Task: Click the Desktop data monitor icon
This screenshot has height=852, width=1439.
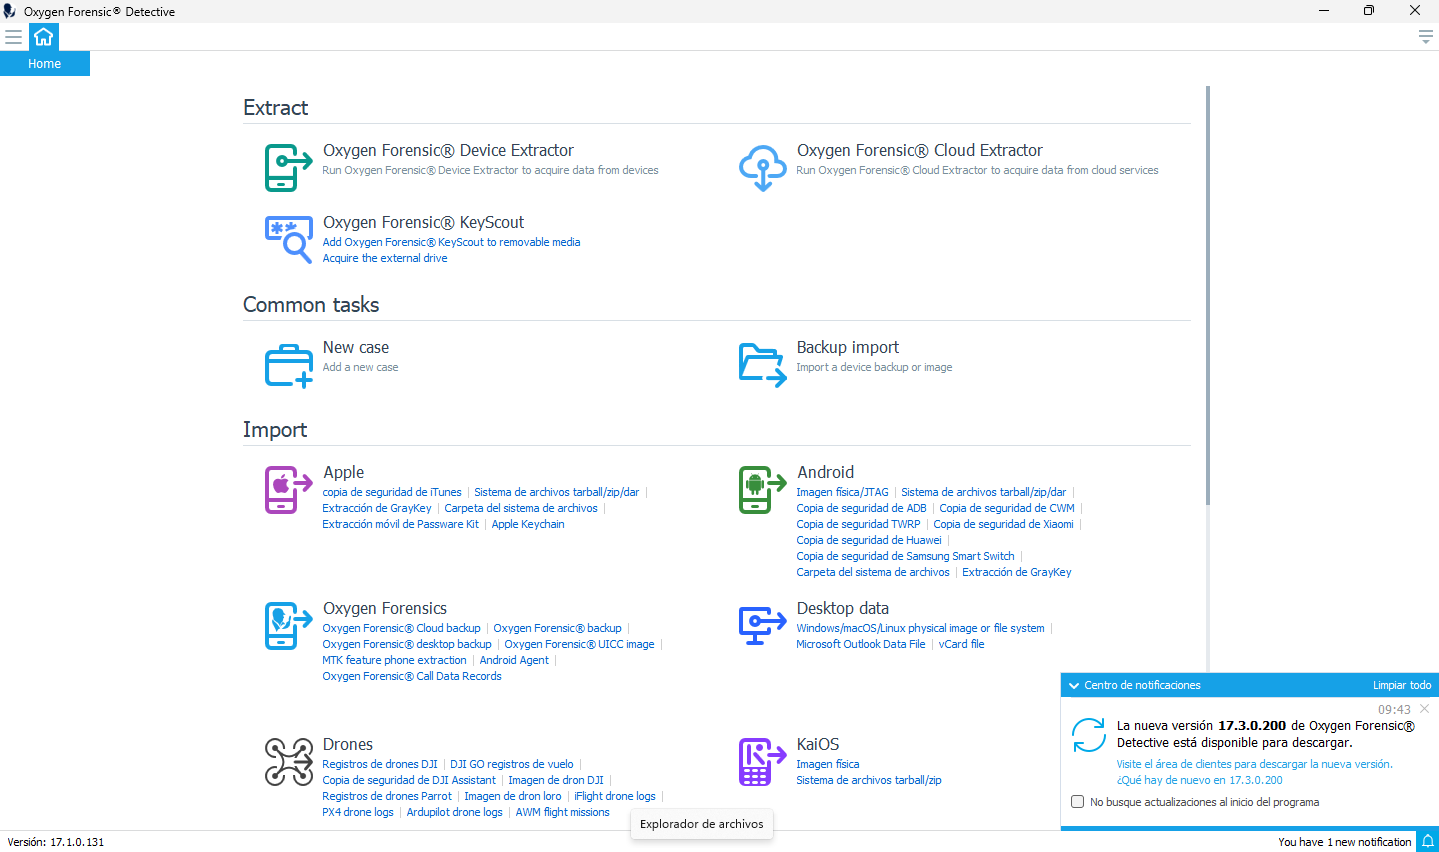Action: coord(763,625)
